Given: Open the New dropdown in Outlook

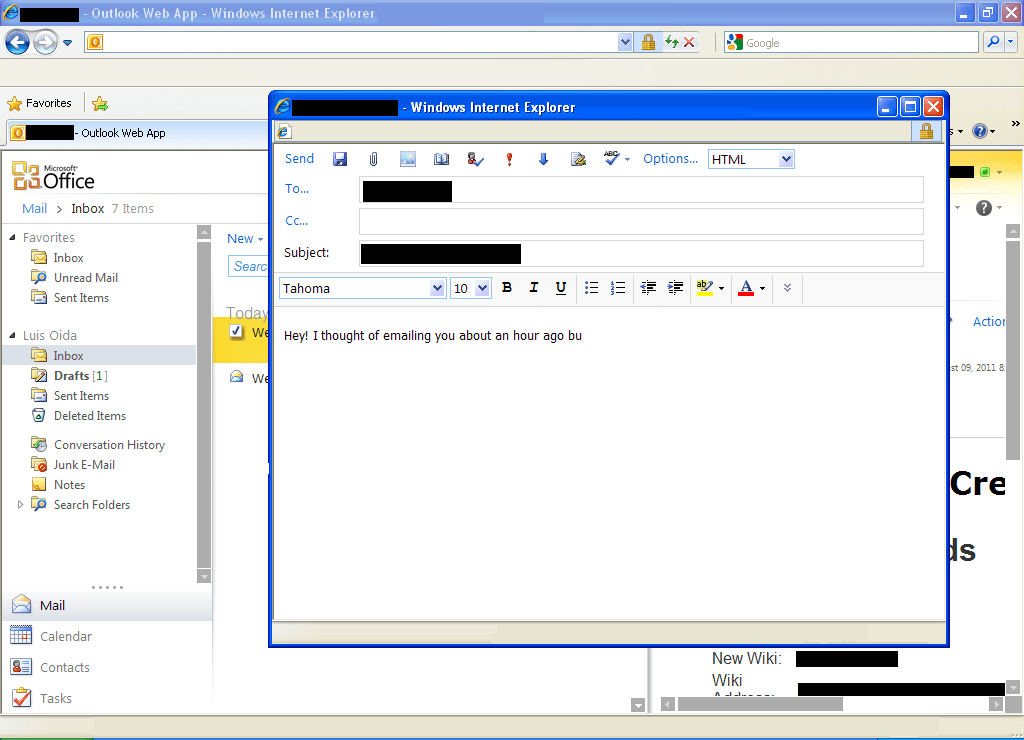Looking at the screenshot, I should tap(245, 239).
